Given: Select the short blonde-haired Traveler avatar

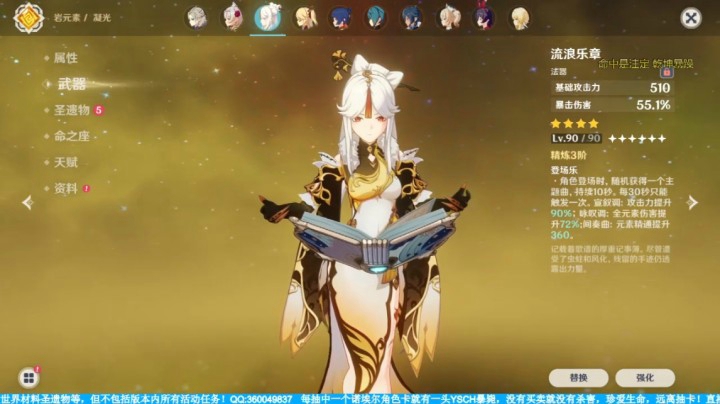Looking at the screenshot, I should [x=520, y=18].
